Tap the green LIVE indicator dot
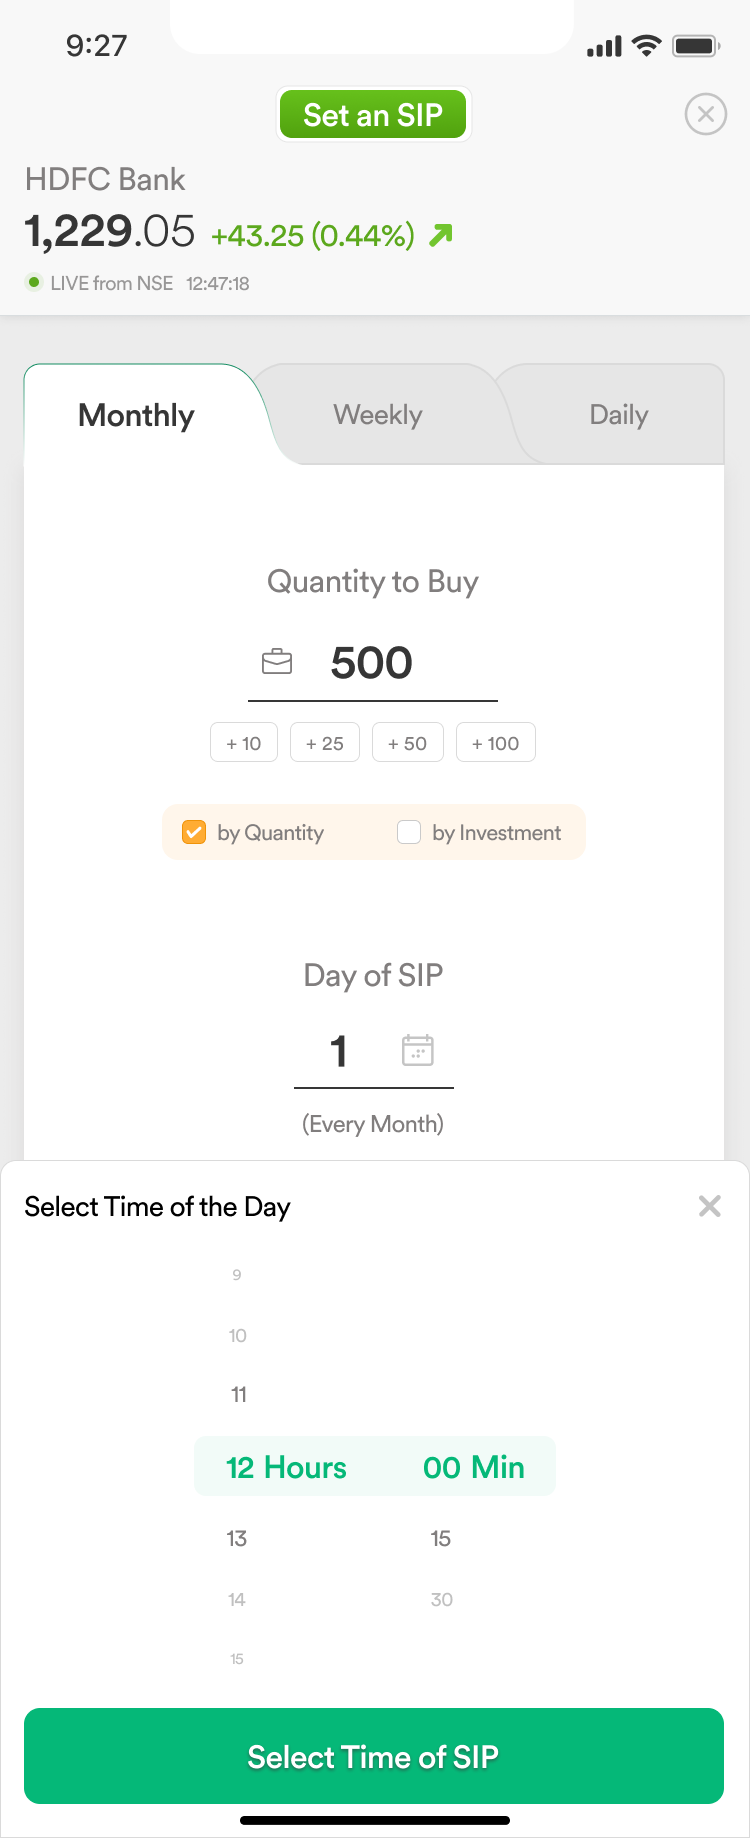Screen dimensions: 750x1838 [x=34, y=282]
